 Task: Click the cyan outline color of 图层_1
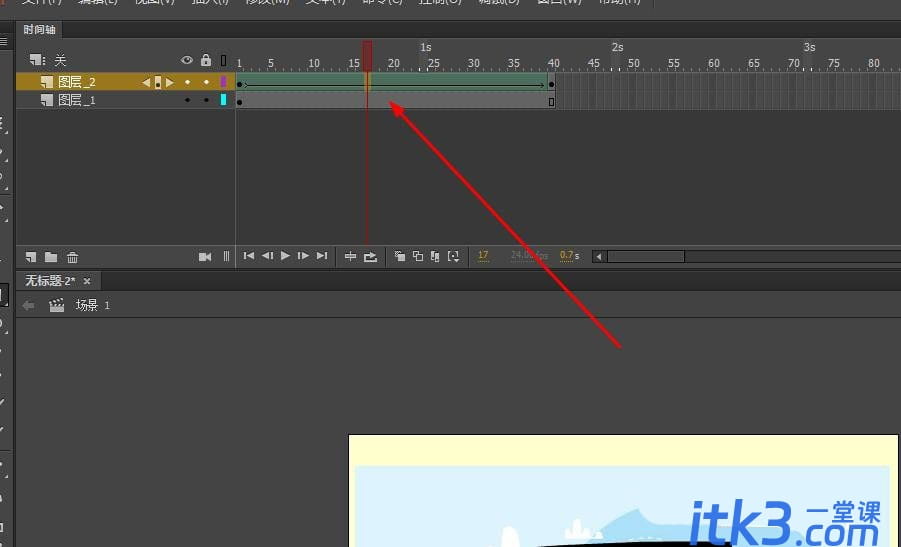pos(224,100)
